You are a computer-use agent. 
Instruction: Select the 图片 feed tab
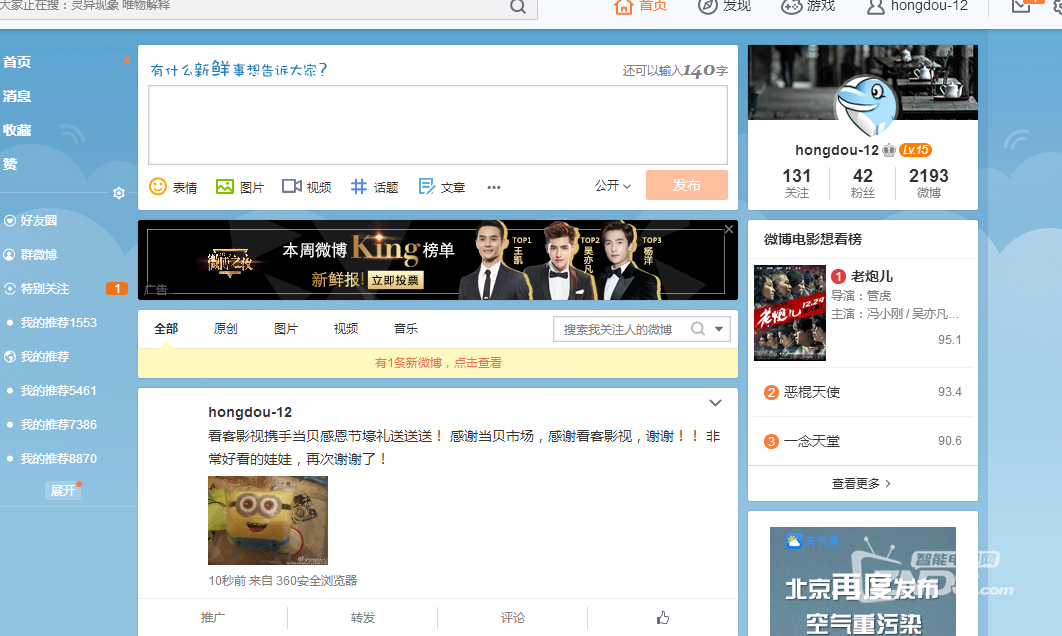(286, 329)
